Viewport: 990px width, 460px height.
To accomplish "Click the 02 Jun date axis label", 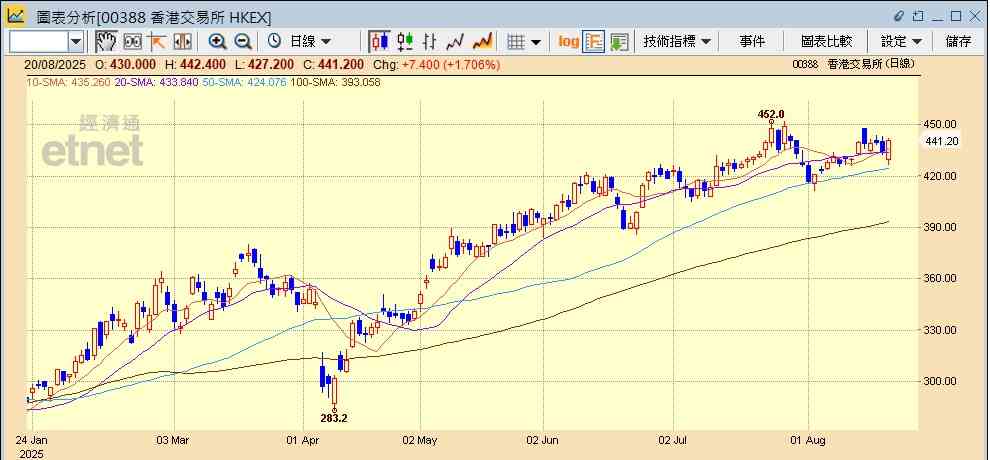I will point(543,439).
